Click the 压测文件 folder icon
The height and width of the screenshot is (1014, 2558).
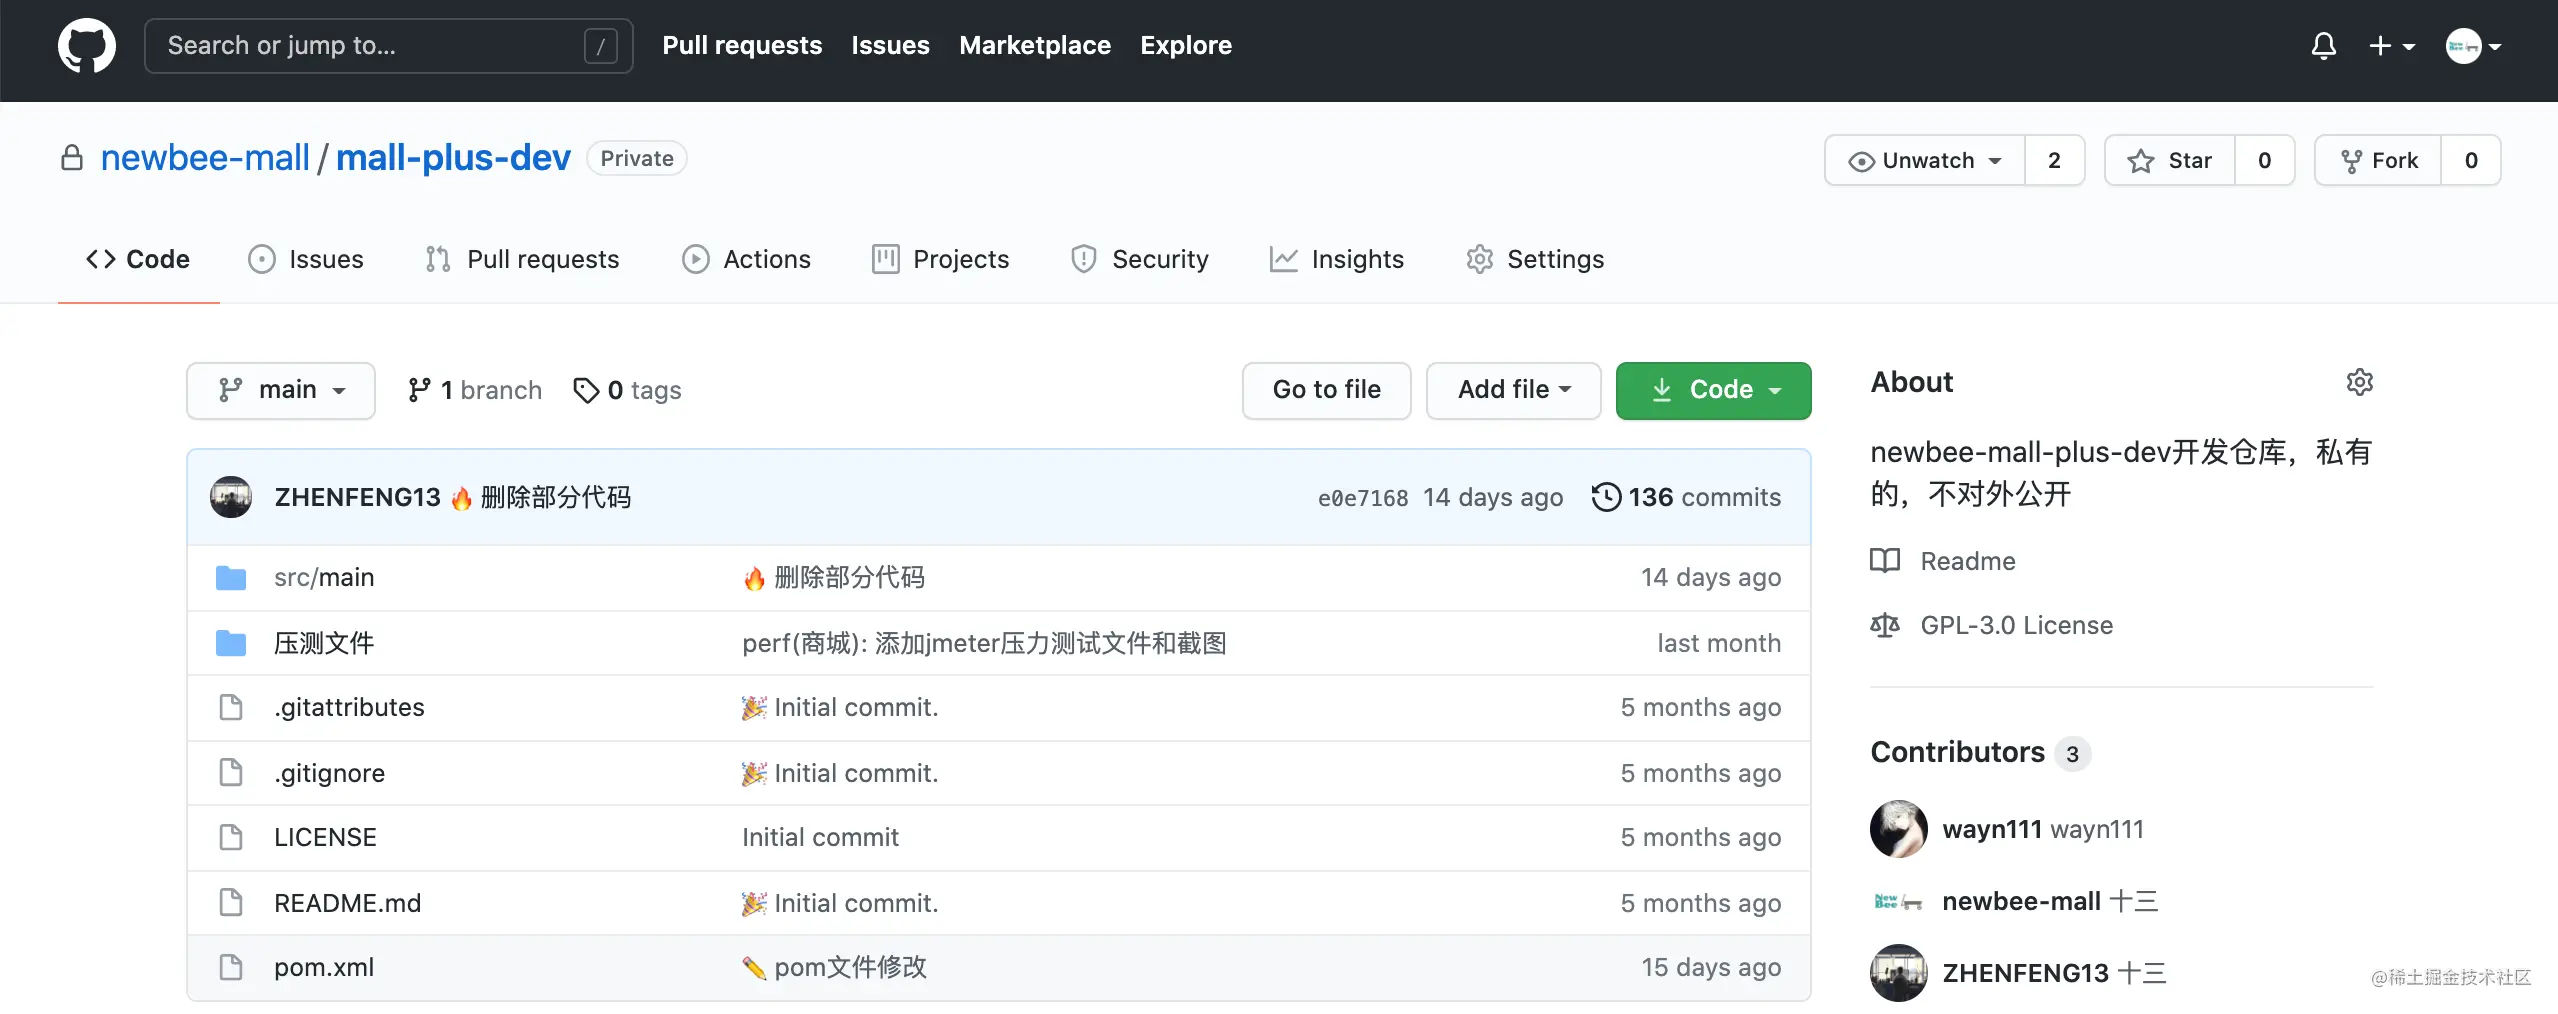[231, 643]
